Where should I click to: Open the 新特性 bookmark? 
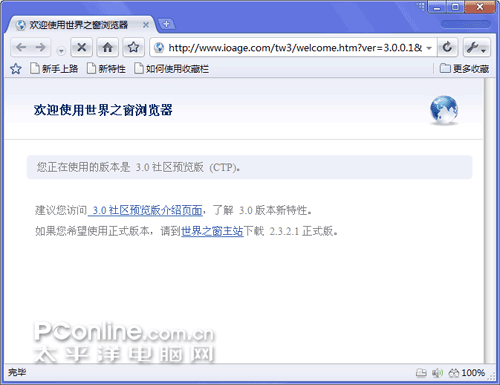[106, 69]
